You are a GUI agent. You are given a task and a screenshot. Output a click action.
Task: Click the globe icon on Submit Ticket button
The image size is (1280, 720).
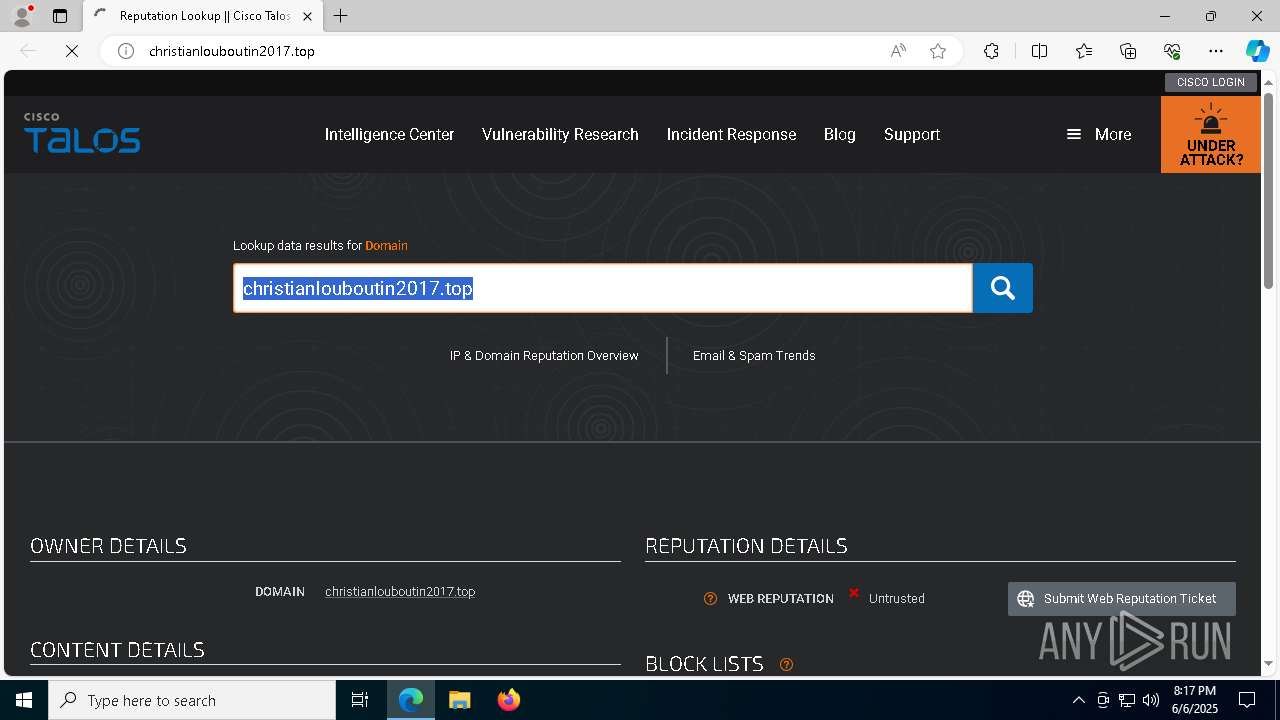pyautogui.click(x=1025, y=599)
